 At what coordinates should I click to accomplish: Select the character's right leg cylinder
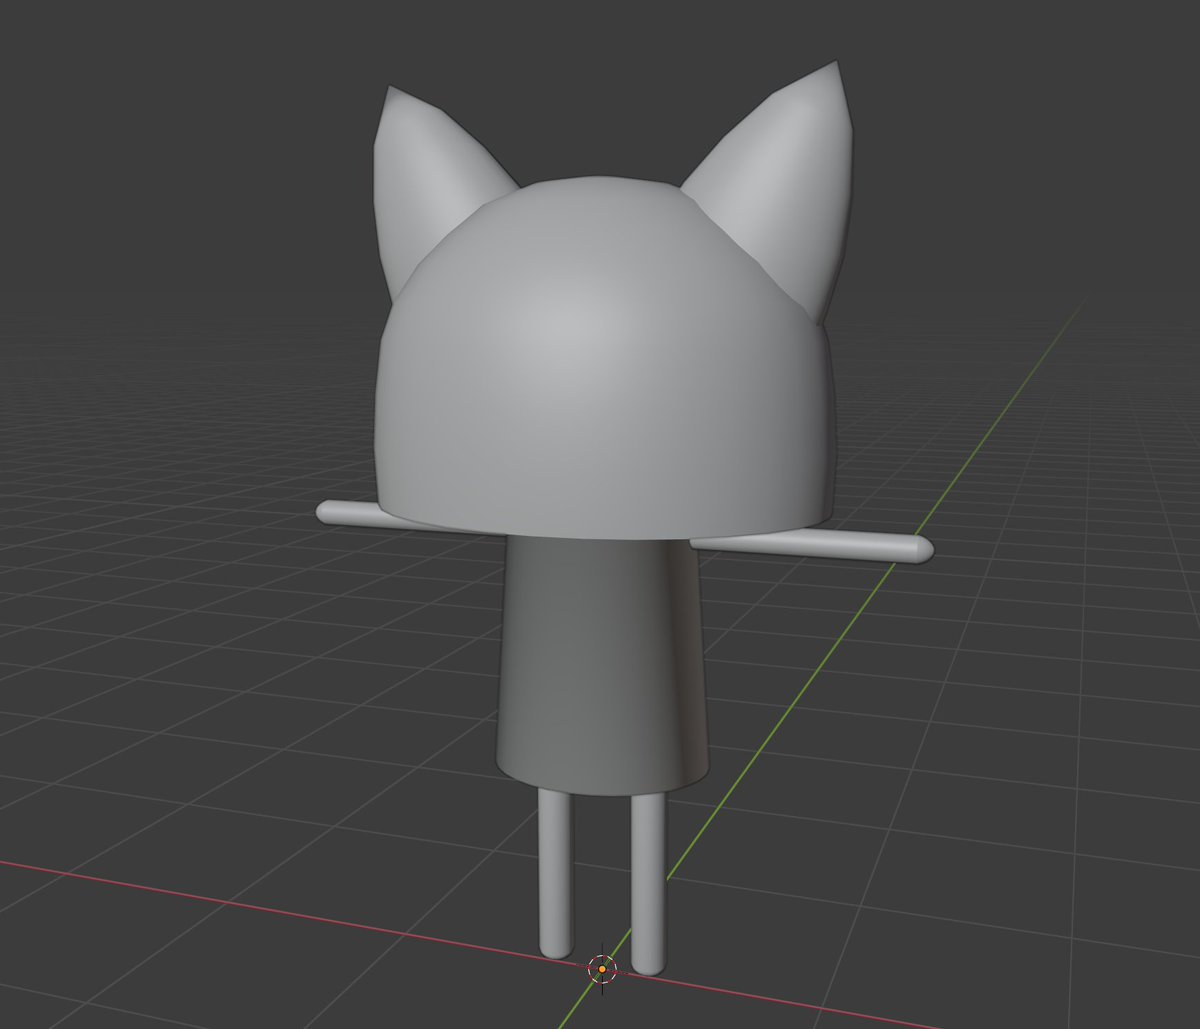pos(648,885)
